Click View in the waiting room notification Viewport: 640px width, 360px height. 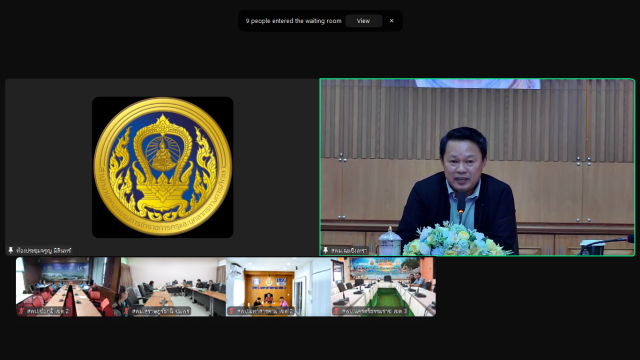(363, 21)
